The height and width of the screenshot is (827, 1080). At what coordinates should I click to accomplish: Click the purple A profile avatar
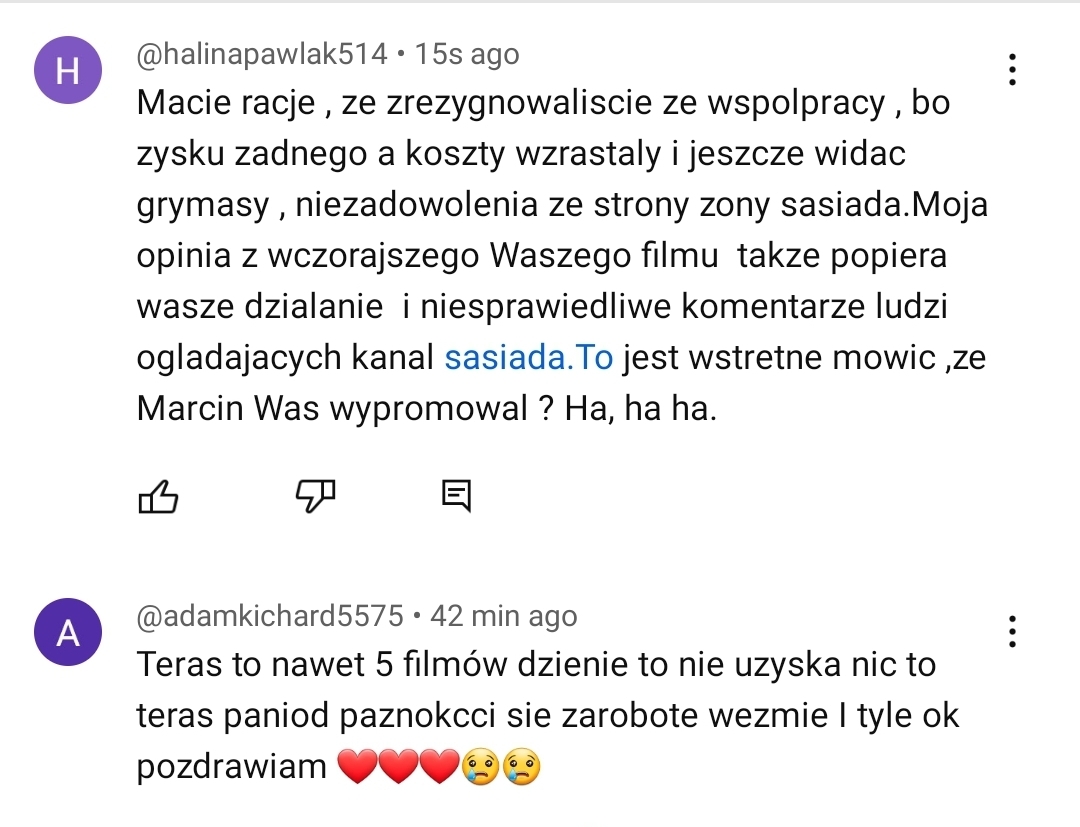click(x=68, y=633)
